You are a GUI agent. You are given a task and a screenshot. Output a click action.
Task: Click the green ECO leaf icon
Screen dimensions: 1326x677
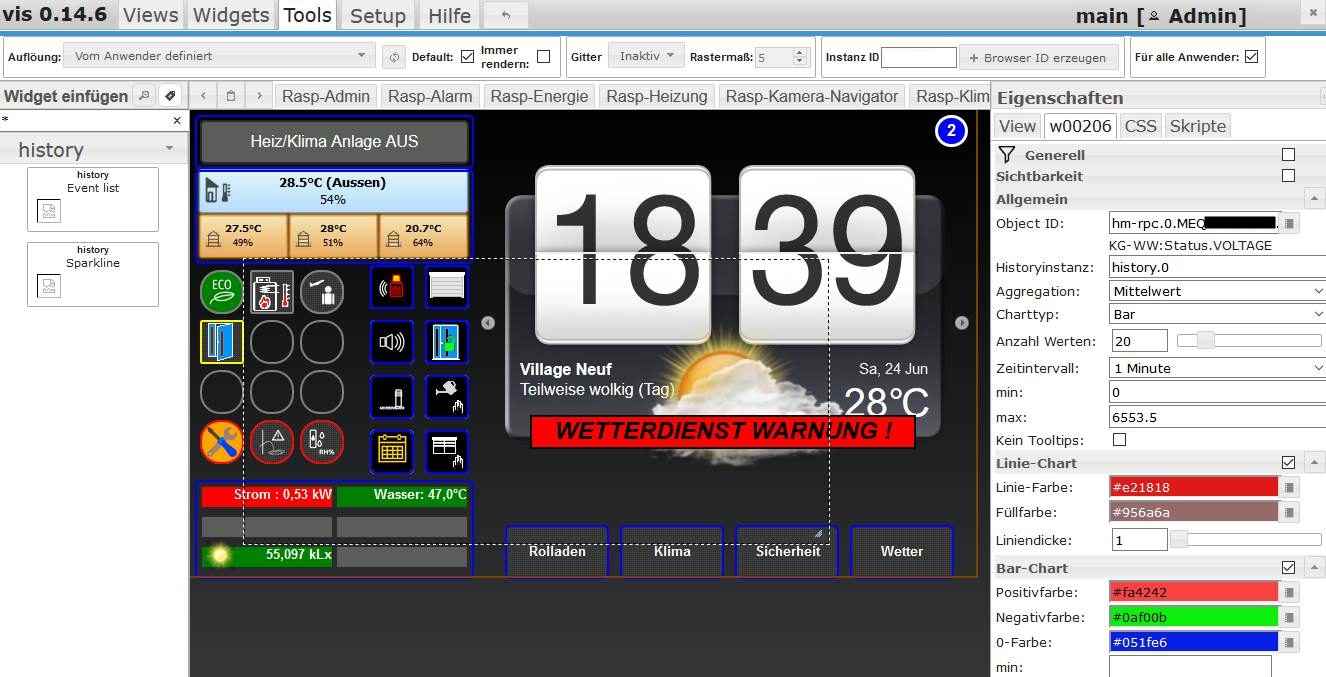(221, 292)
